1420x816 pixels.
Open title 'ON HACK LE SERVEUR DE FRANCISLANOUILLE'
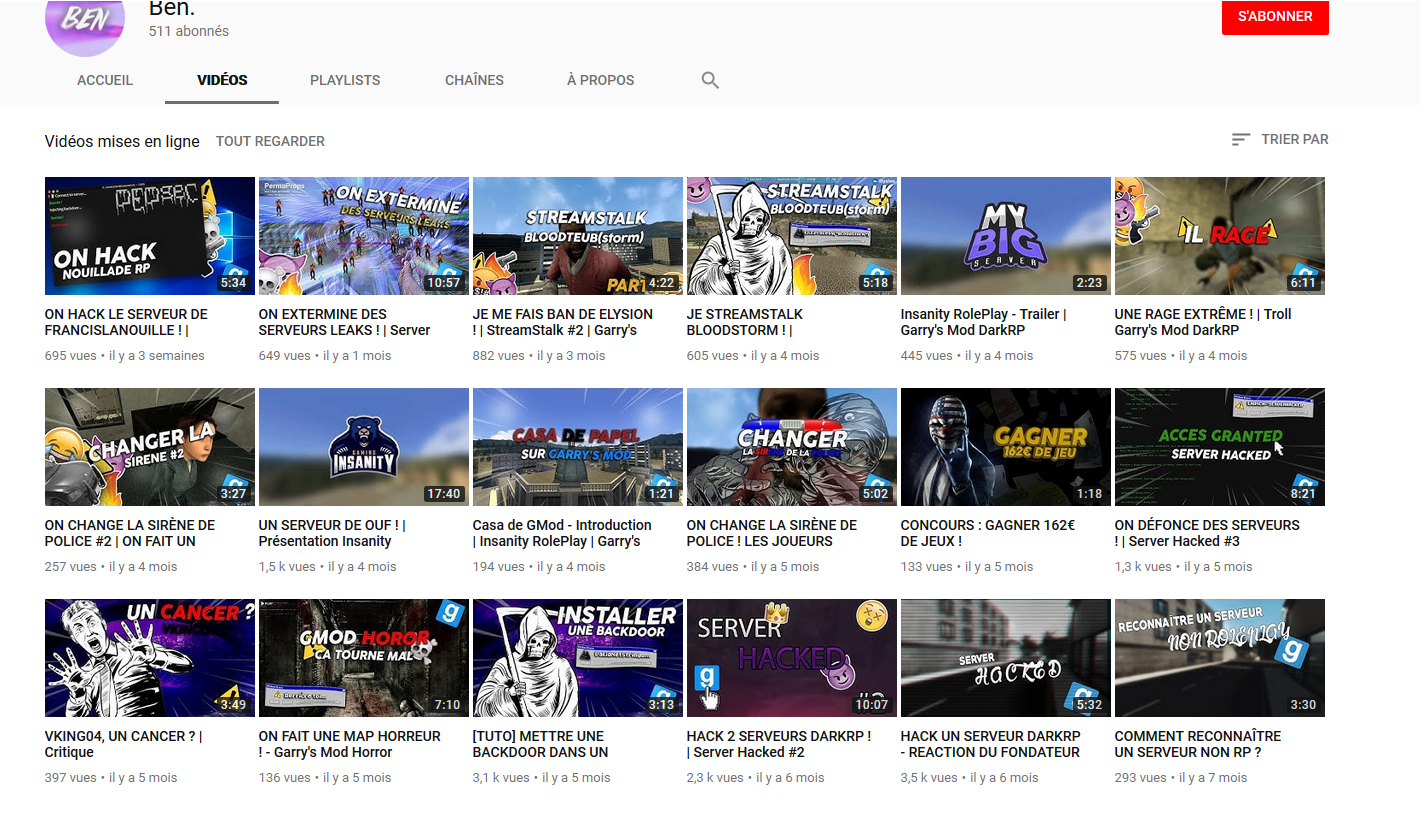tap(127, 322)
